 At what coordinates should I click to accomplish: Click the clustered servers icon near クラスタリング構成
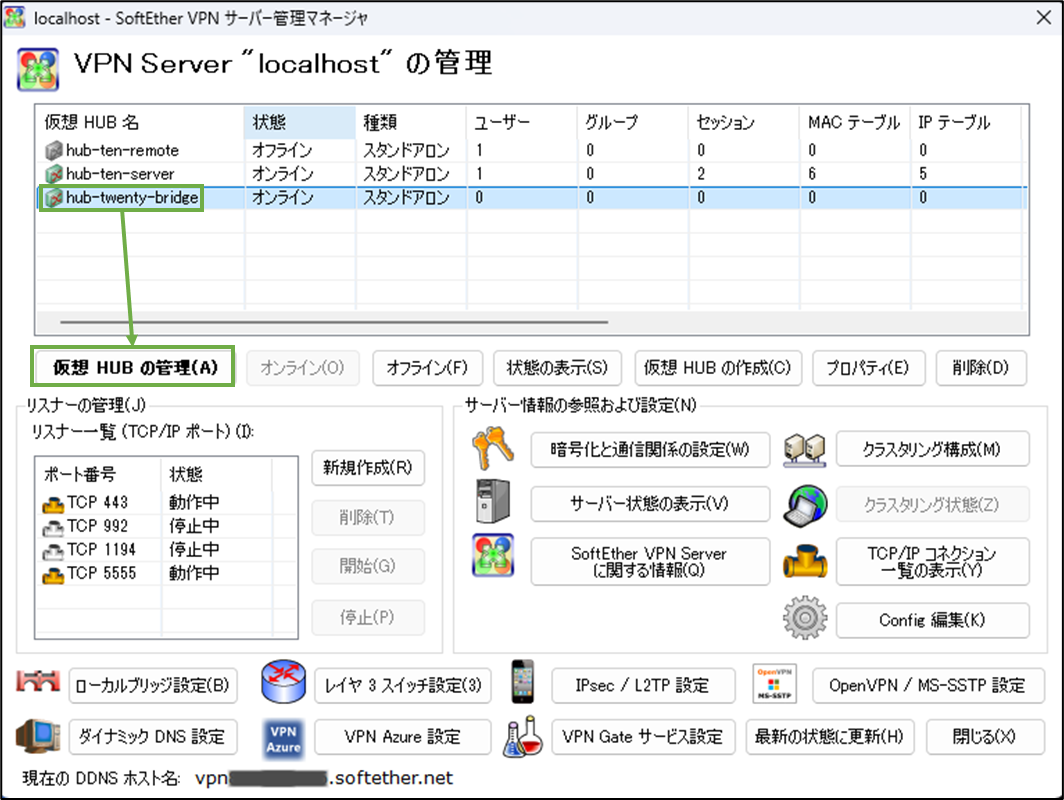click(x=806, y=450)
